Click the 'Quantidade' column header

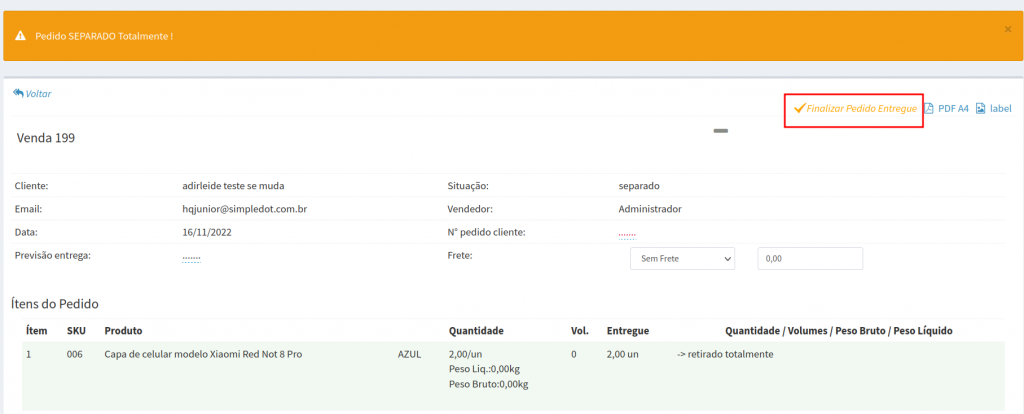[x=475, y=330]
